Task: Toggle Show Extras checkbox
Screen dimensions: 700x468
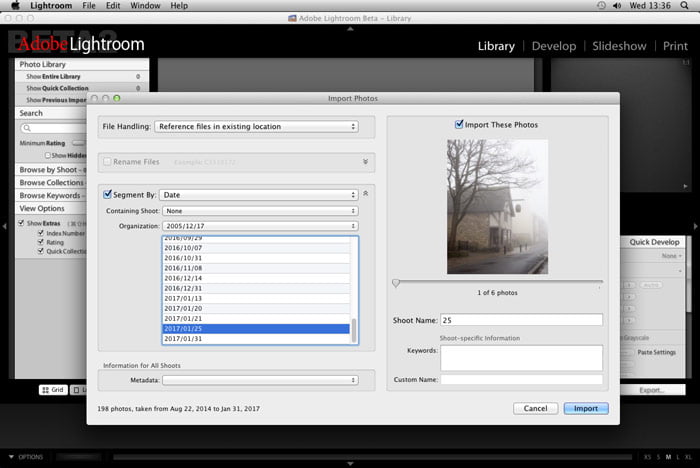Action: [21, 223]
